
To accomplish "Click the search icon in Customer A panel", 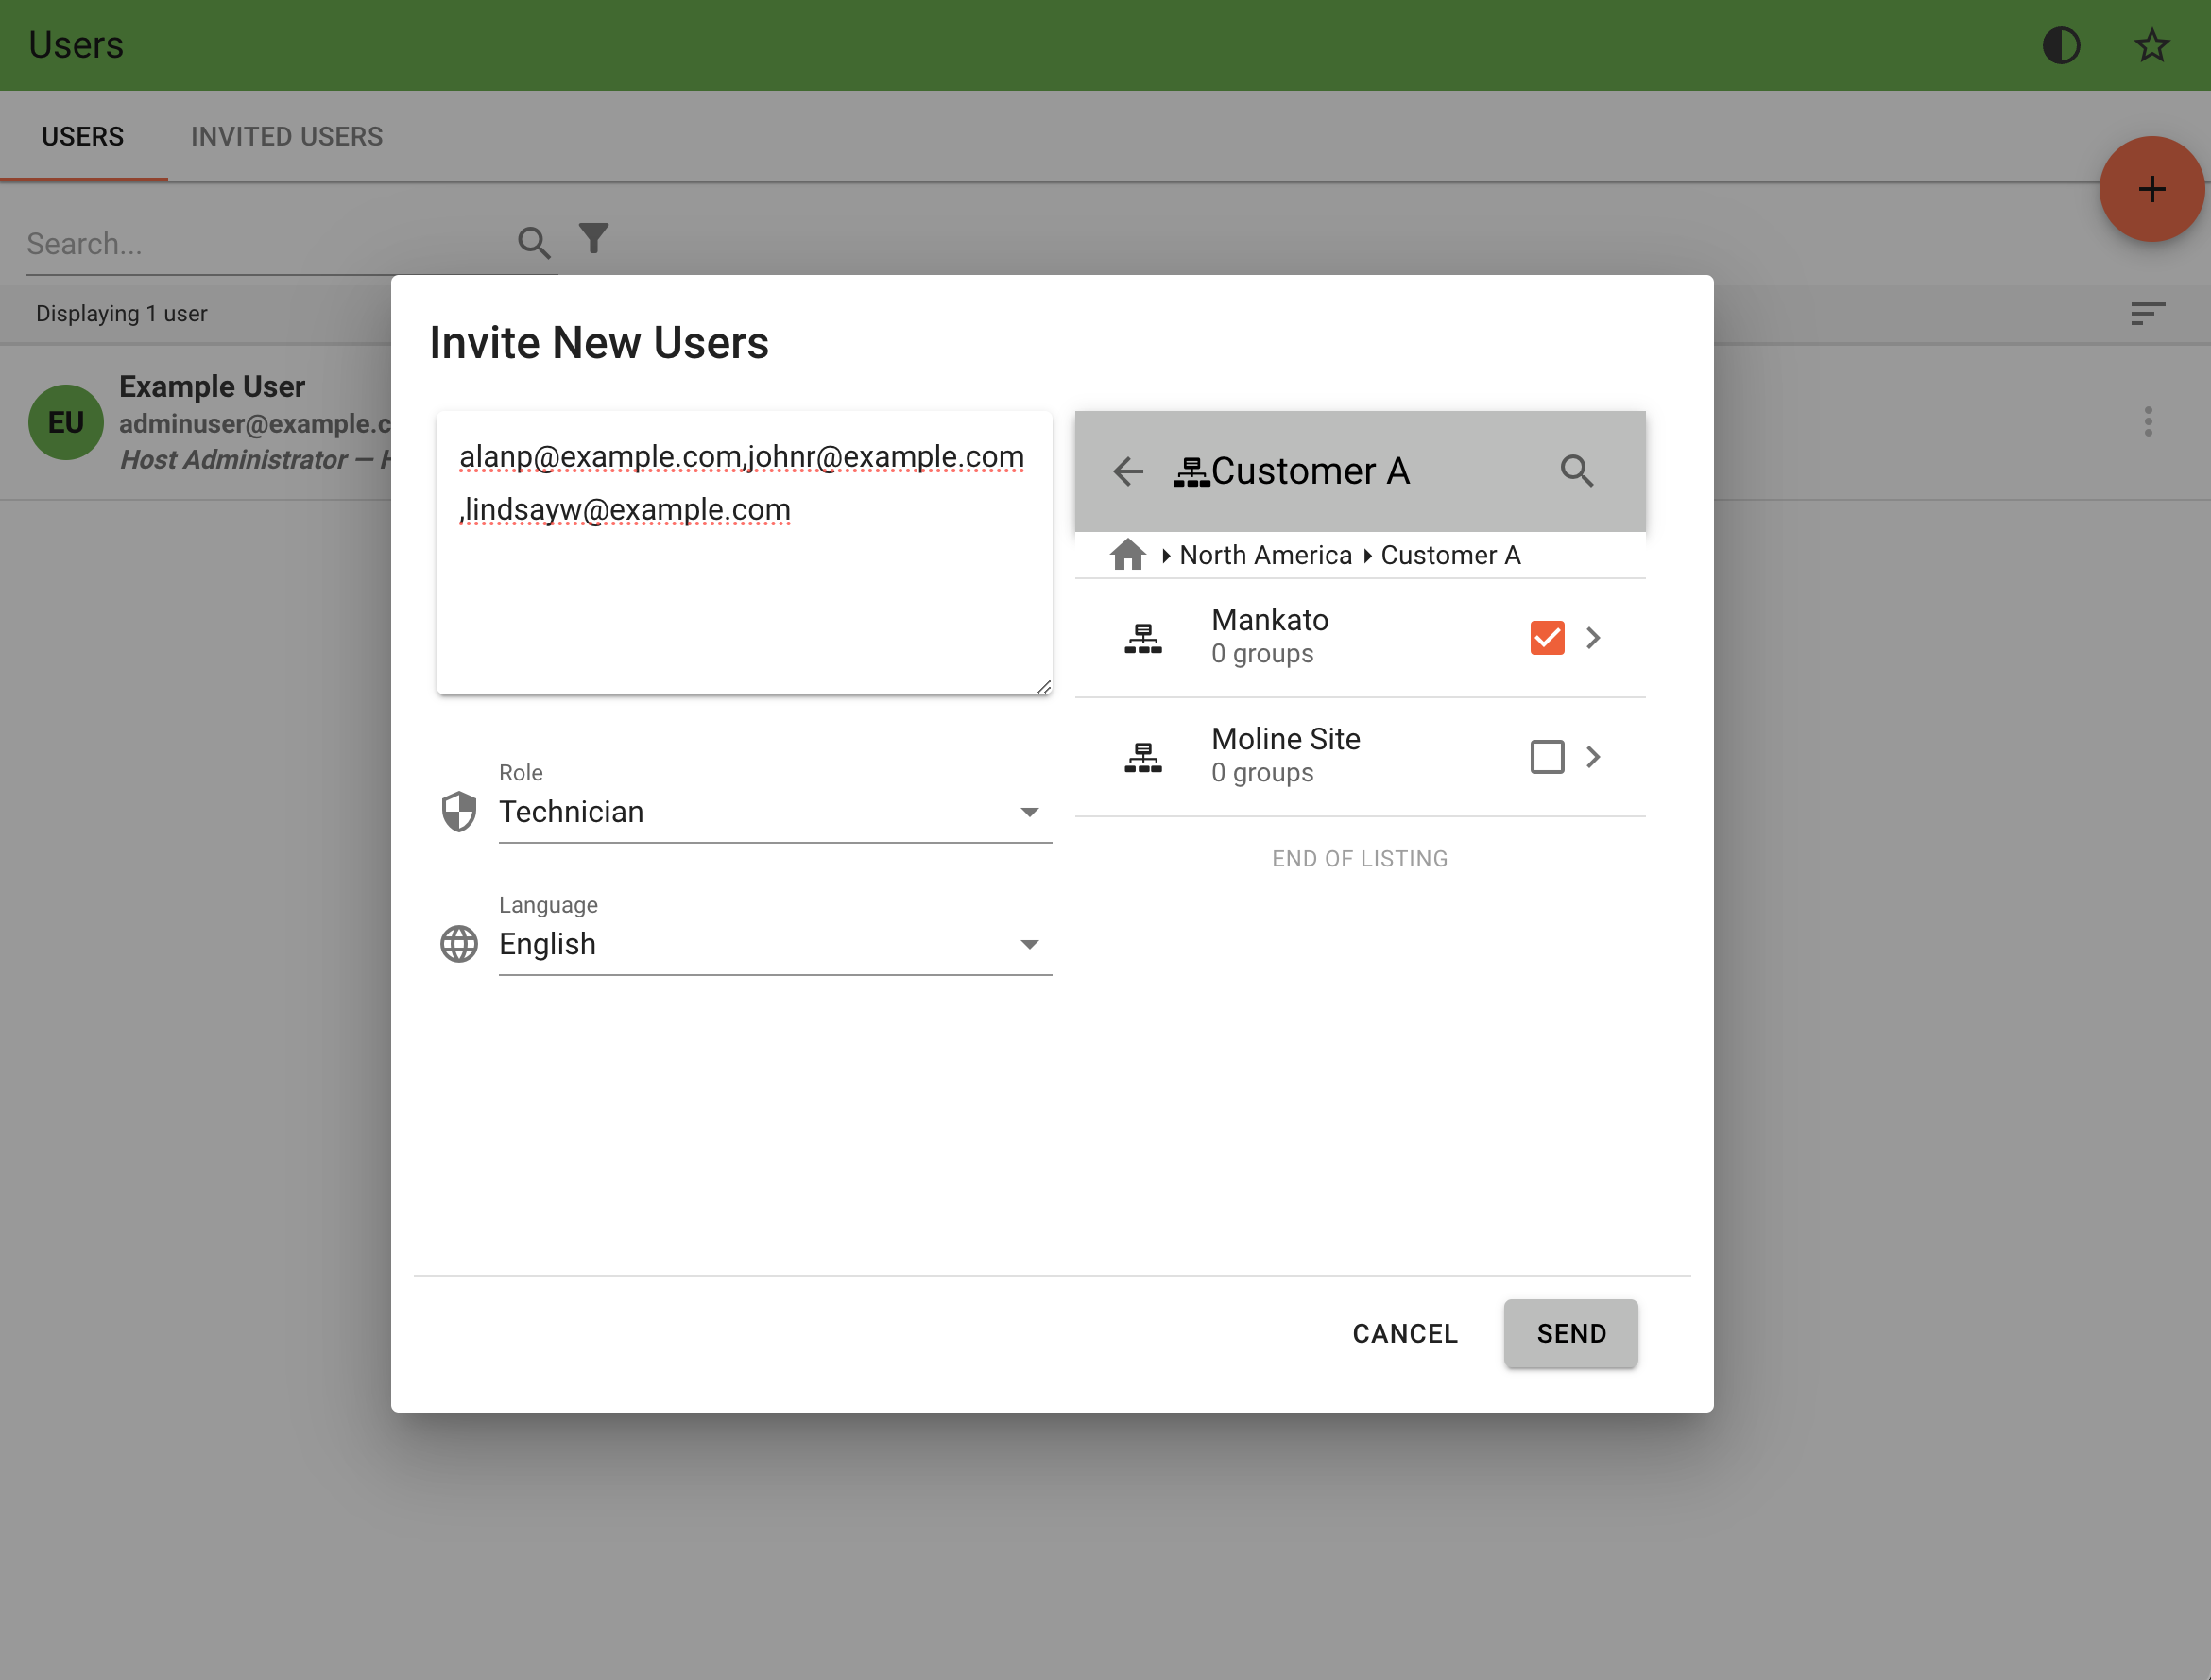I will click(1576, 471).
